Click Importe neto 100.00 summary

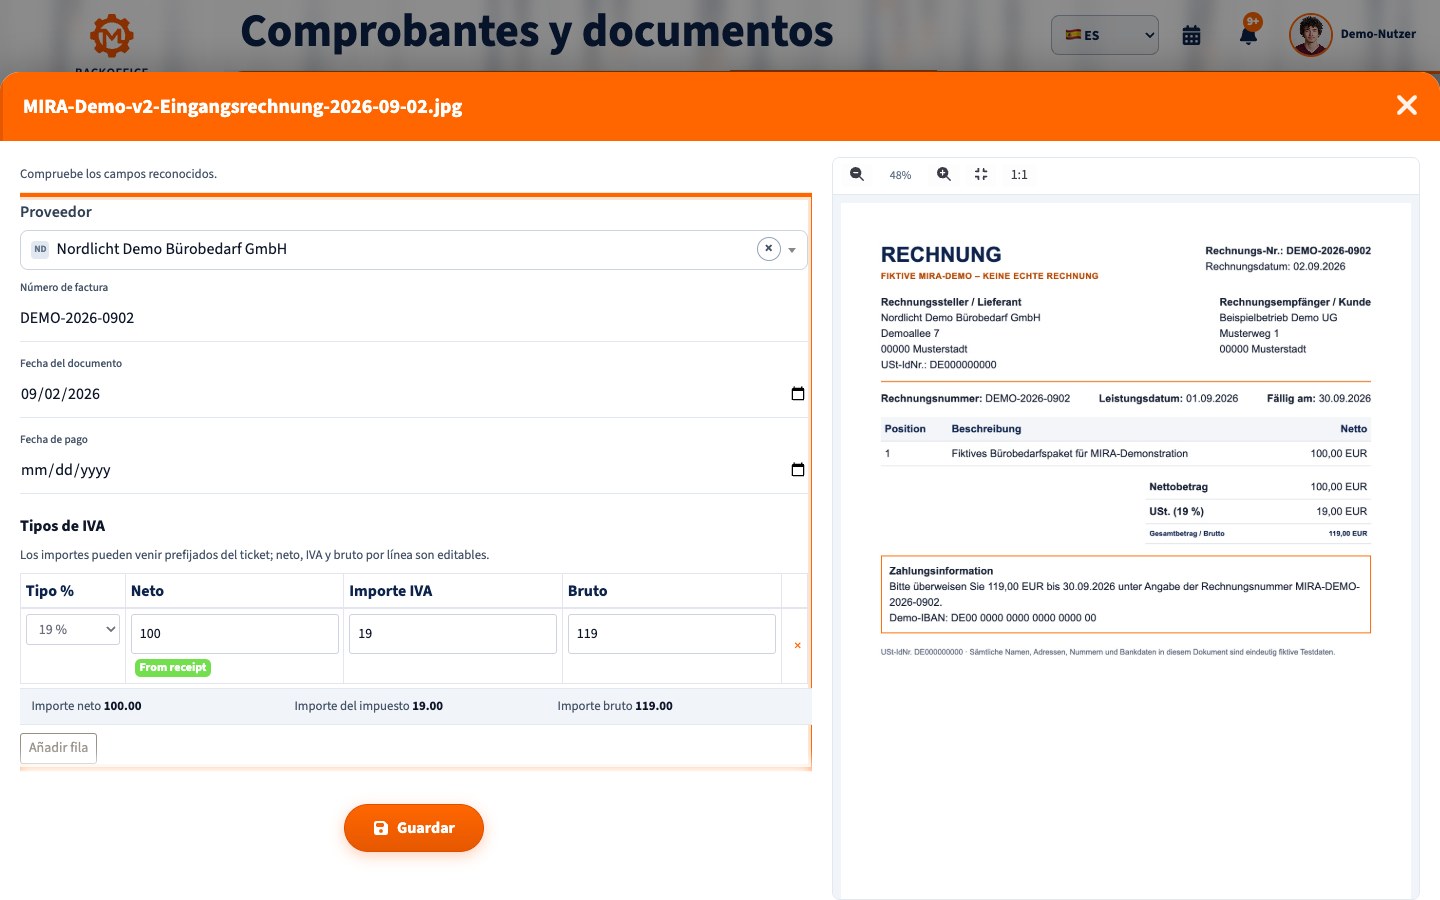(x=86, y=706)
